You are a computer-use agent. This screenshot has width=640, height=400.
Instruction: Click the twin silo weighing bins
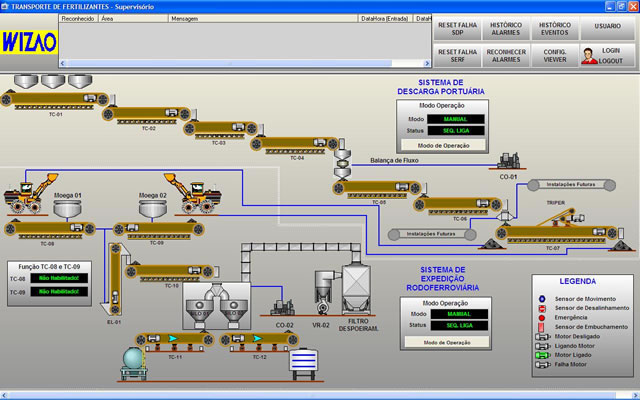[x=216, y=306]
